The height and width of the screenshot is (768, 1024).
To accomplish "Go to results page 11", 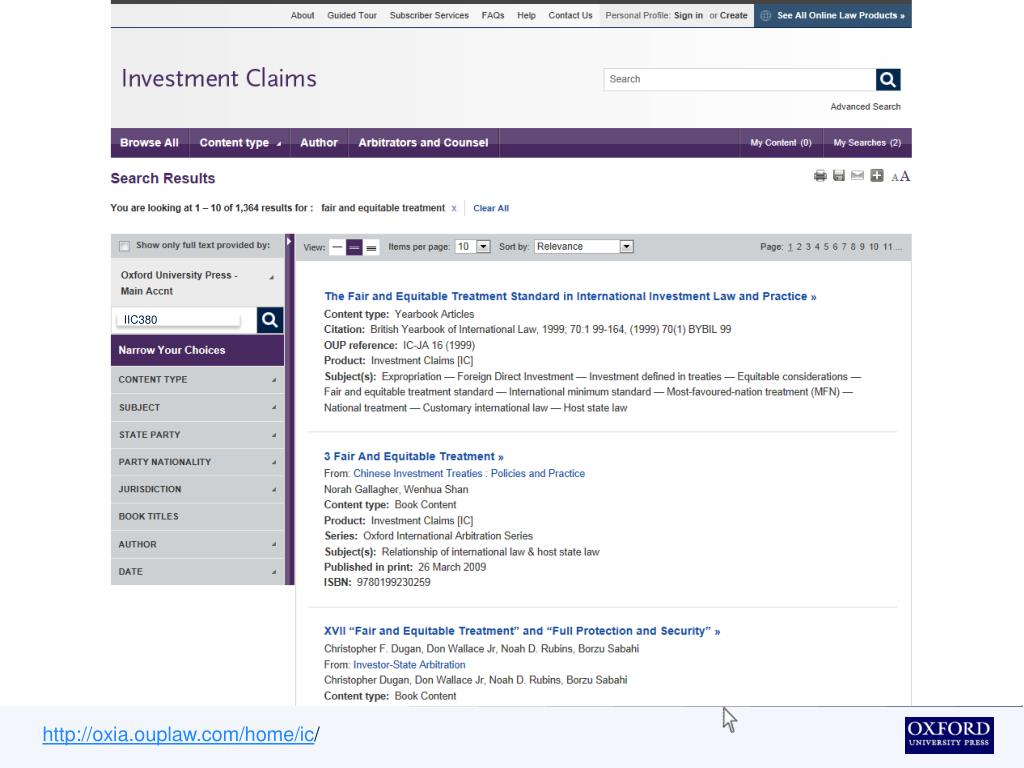I will [x=888, y=247].
